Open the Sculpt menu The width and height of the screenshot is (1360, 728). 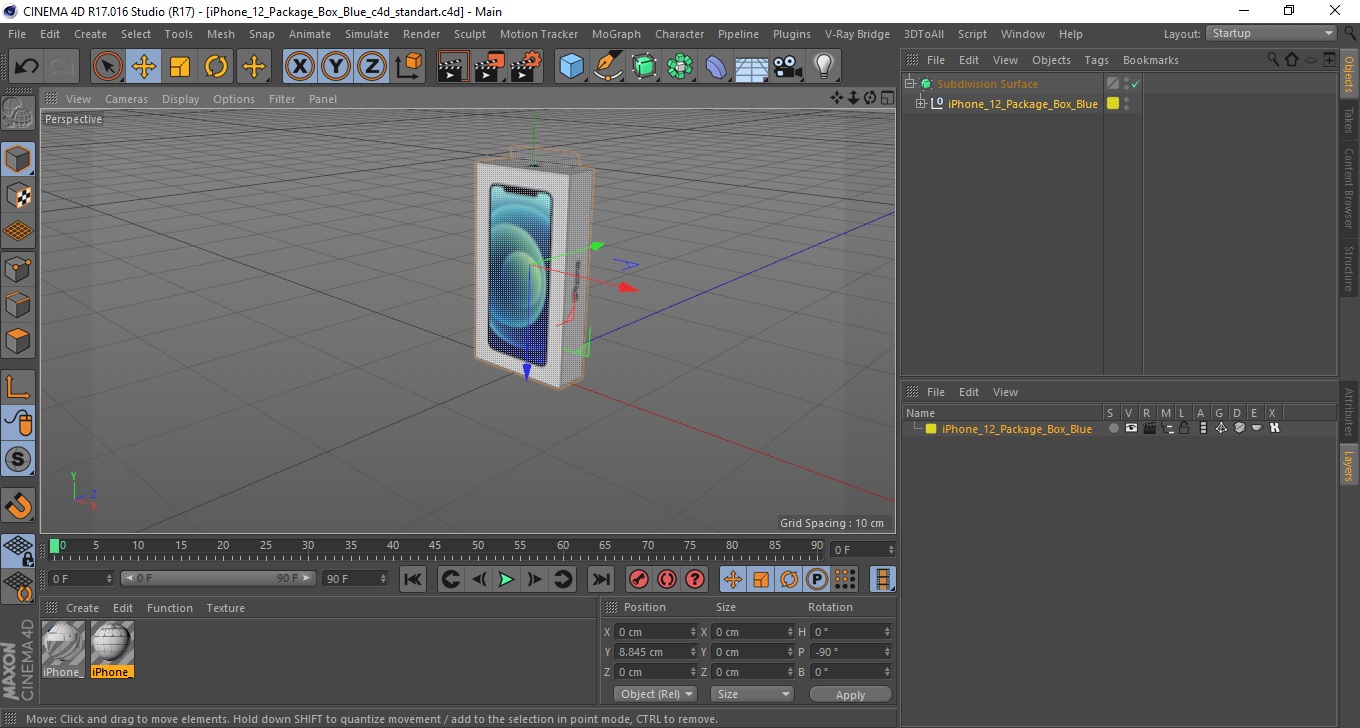[x=470, y=34]
